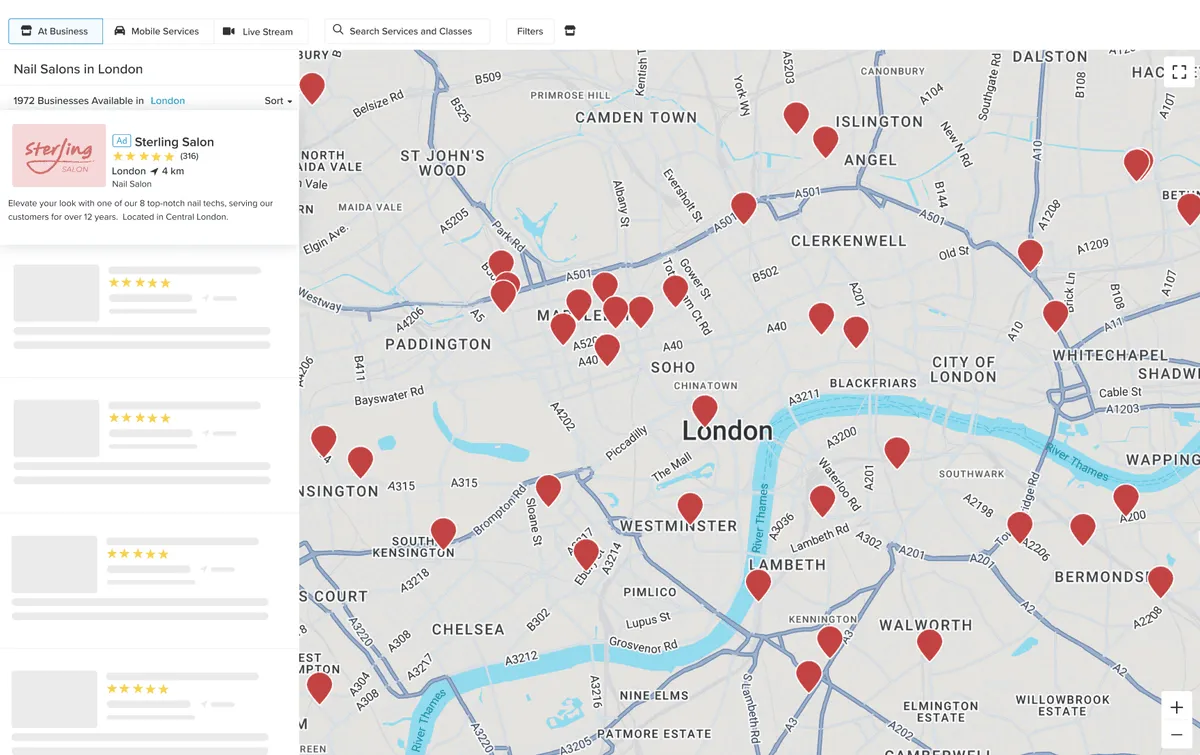This screenshot has height=755, width=1200.
Task: Click the store icon beside Filters
Action: point(570,31)
